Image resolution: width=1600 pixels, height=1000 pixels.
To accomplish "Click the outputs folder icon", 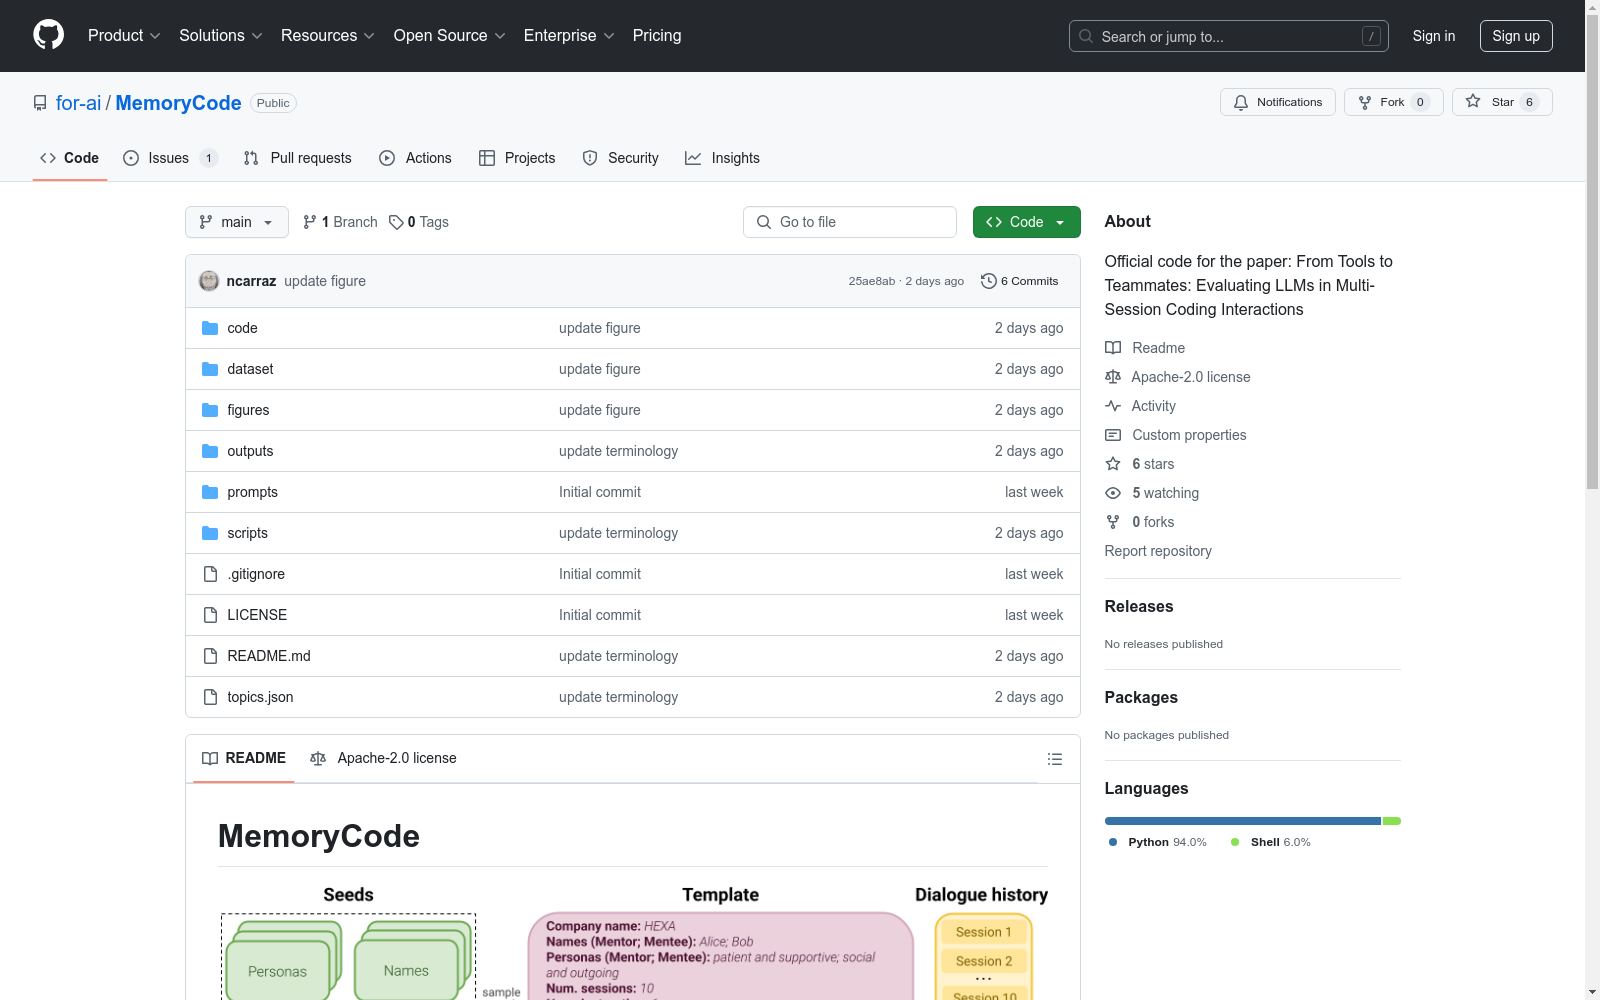I will click(x=210, y=451).
